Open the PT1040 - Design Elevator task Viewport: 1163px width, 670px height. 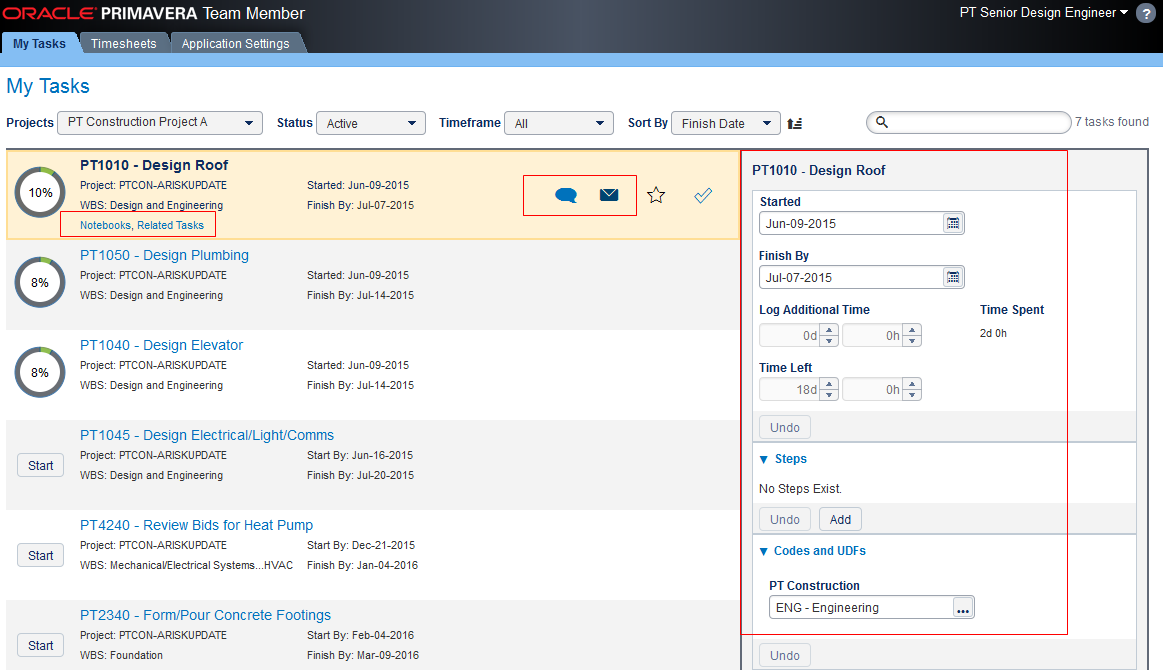(162, 345)
